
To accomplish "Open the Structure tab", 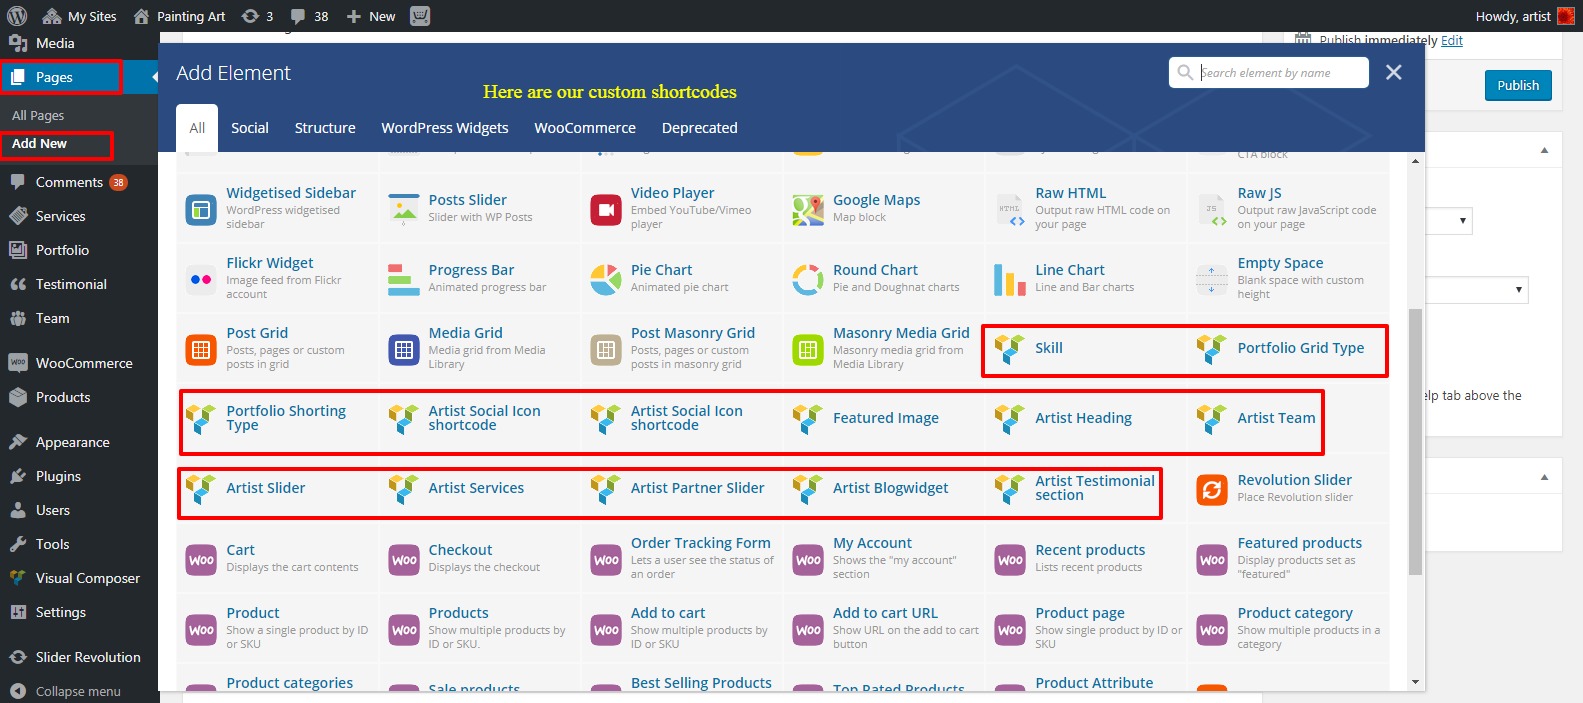I will point(325,128).
